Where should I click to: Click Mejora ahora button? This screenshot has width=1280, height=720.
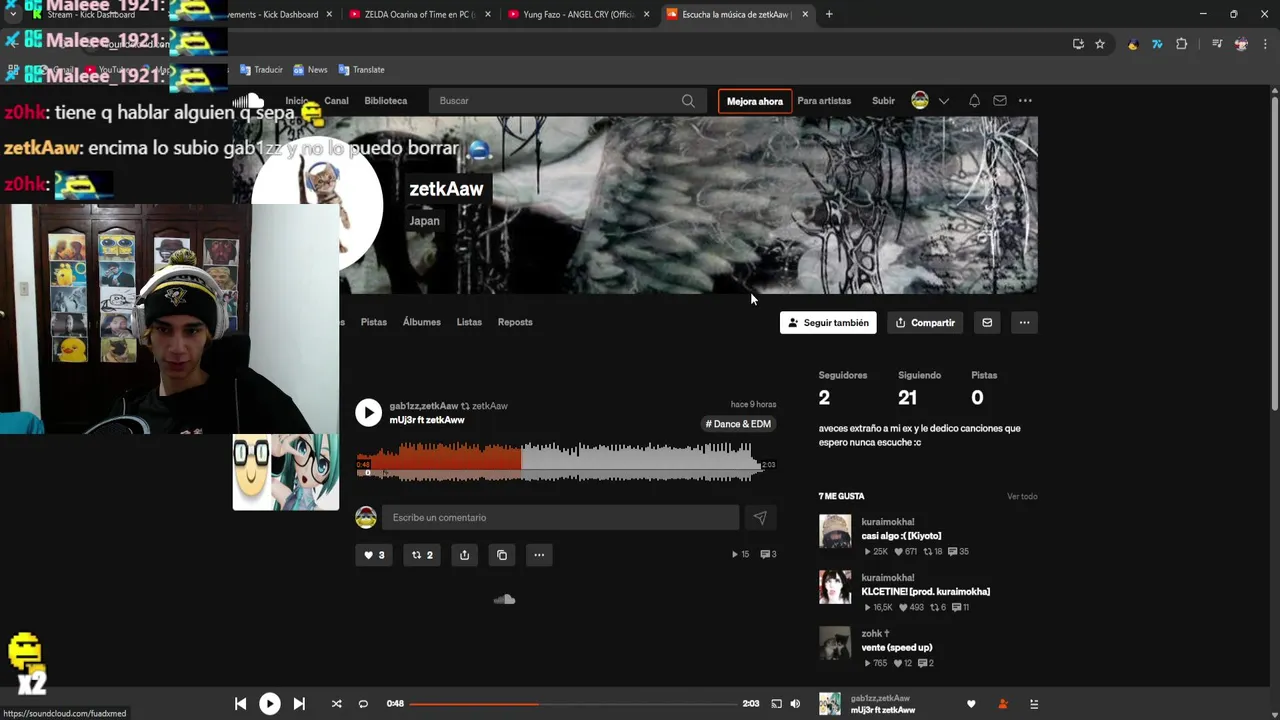coord(755,101)
